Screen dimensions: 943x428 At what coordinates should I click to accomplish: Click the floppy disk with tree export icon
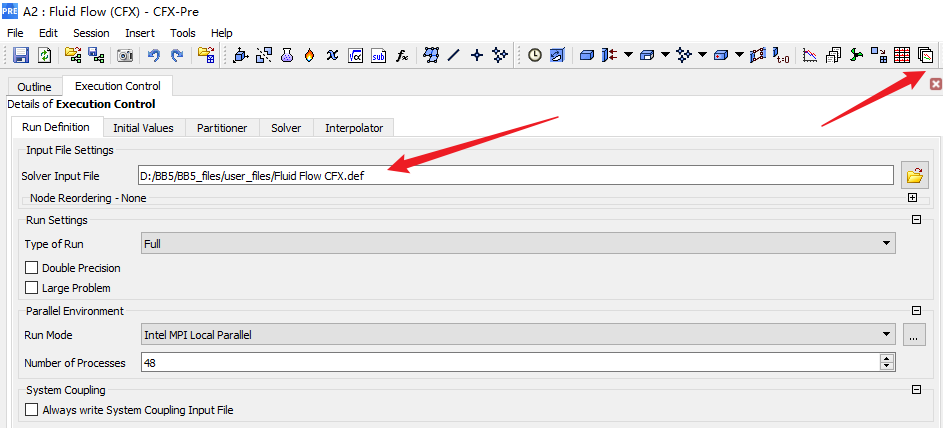96,55
